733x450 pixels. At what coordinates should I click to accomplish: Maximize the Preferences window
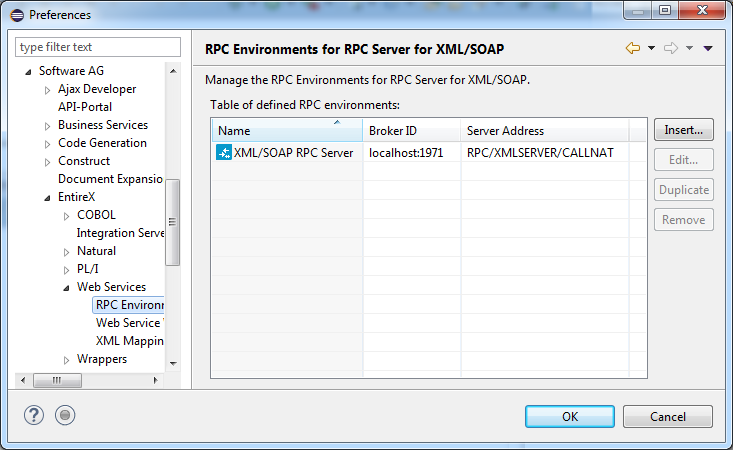pos(665,10)
